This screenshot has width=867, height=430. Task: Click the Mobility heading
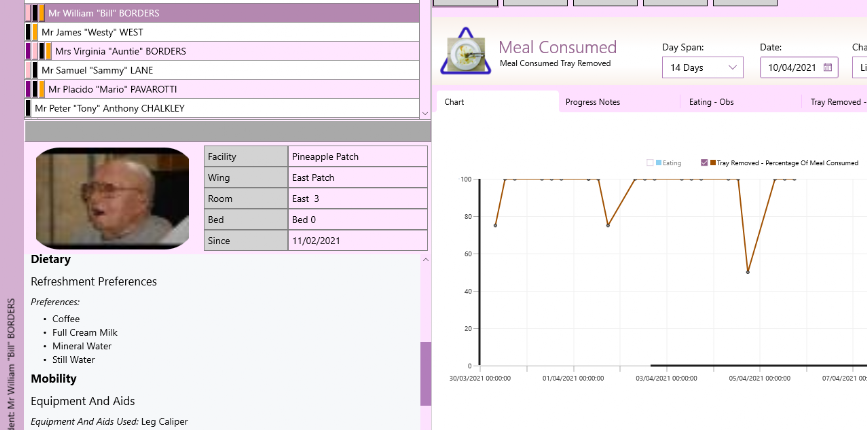(x=54, y=379)
